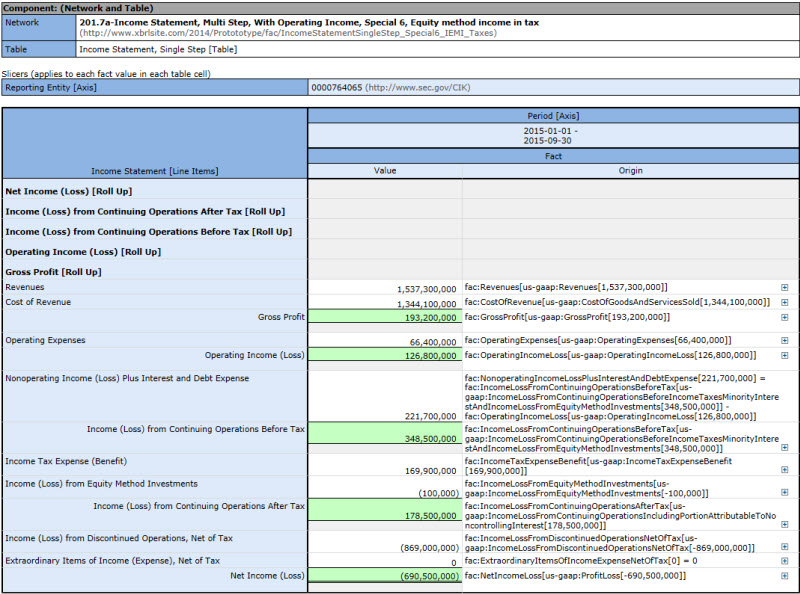Select the 1,344,100,000 Cost of Revenue value
The height and width of the screenshot is (594, 800).
(385, 302)
